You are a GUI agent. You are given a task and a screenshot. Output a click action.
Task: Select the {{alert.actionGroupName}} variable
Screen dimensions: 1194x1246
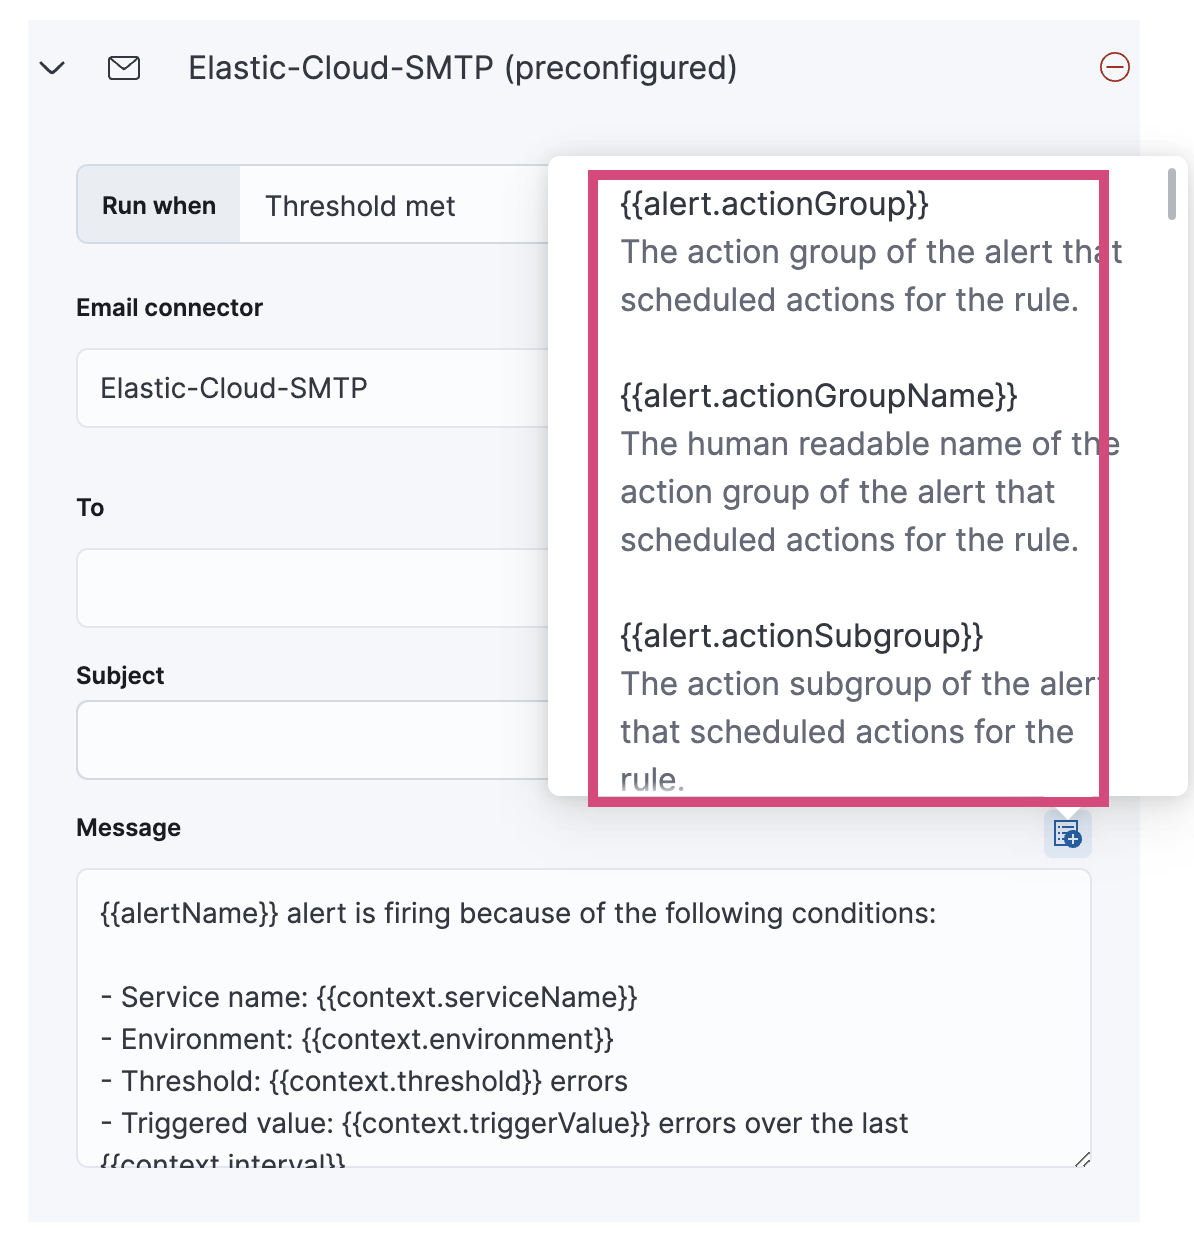[x=818, y=396]
